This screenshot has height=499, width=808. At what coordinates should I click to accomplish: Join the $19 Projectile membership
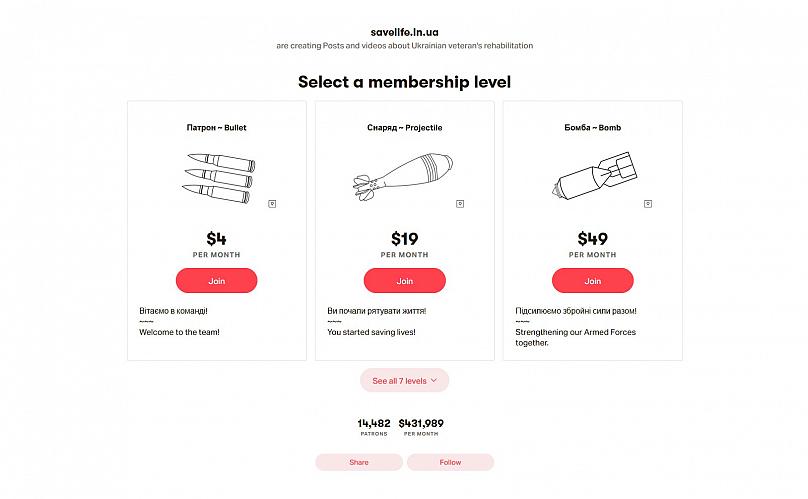[x=405, y=280]
